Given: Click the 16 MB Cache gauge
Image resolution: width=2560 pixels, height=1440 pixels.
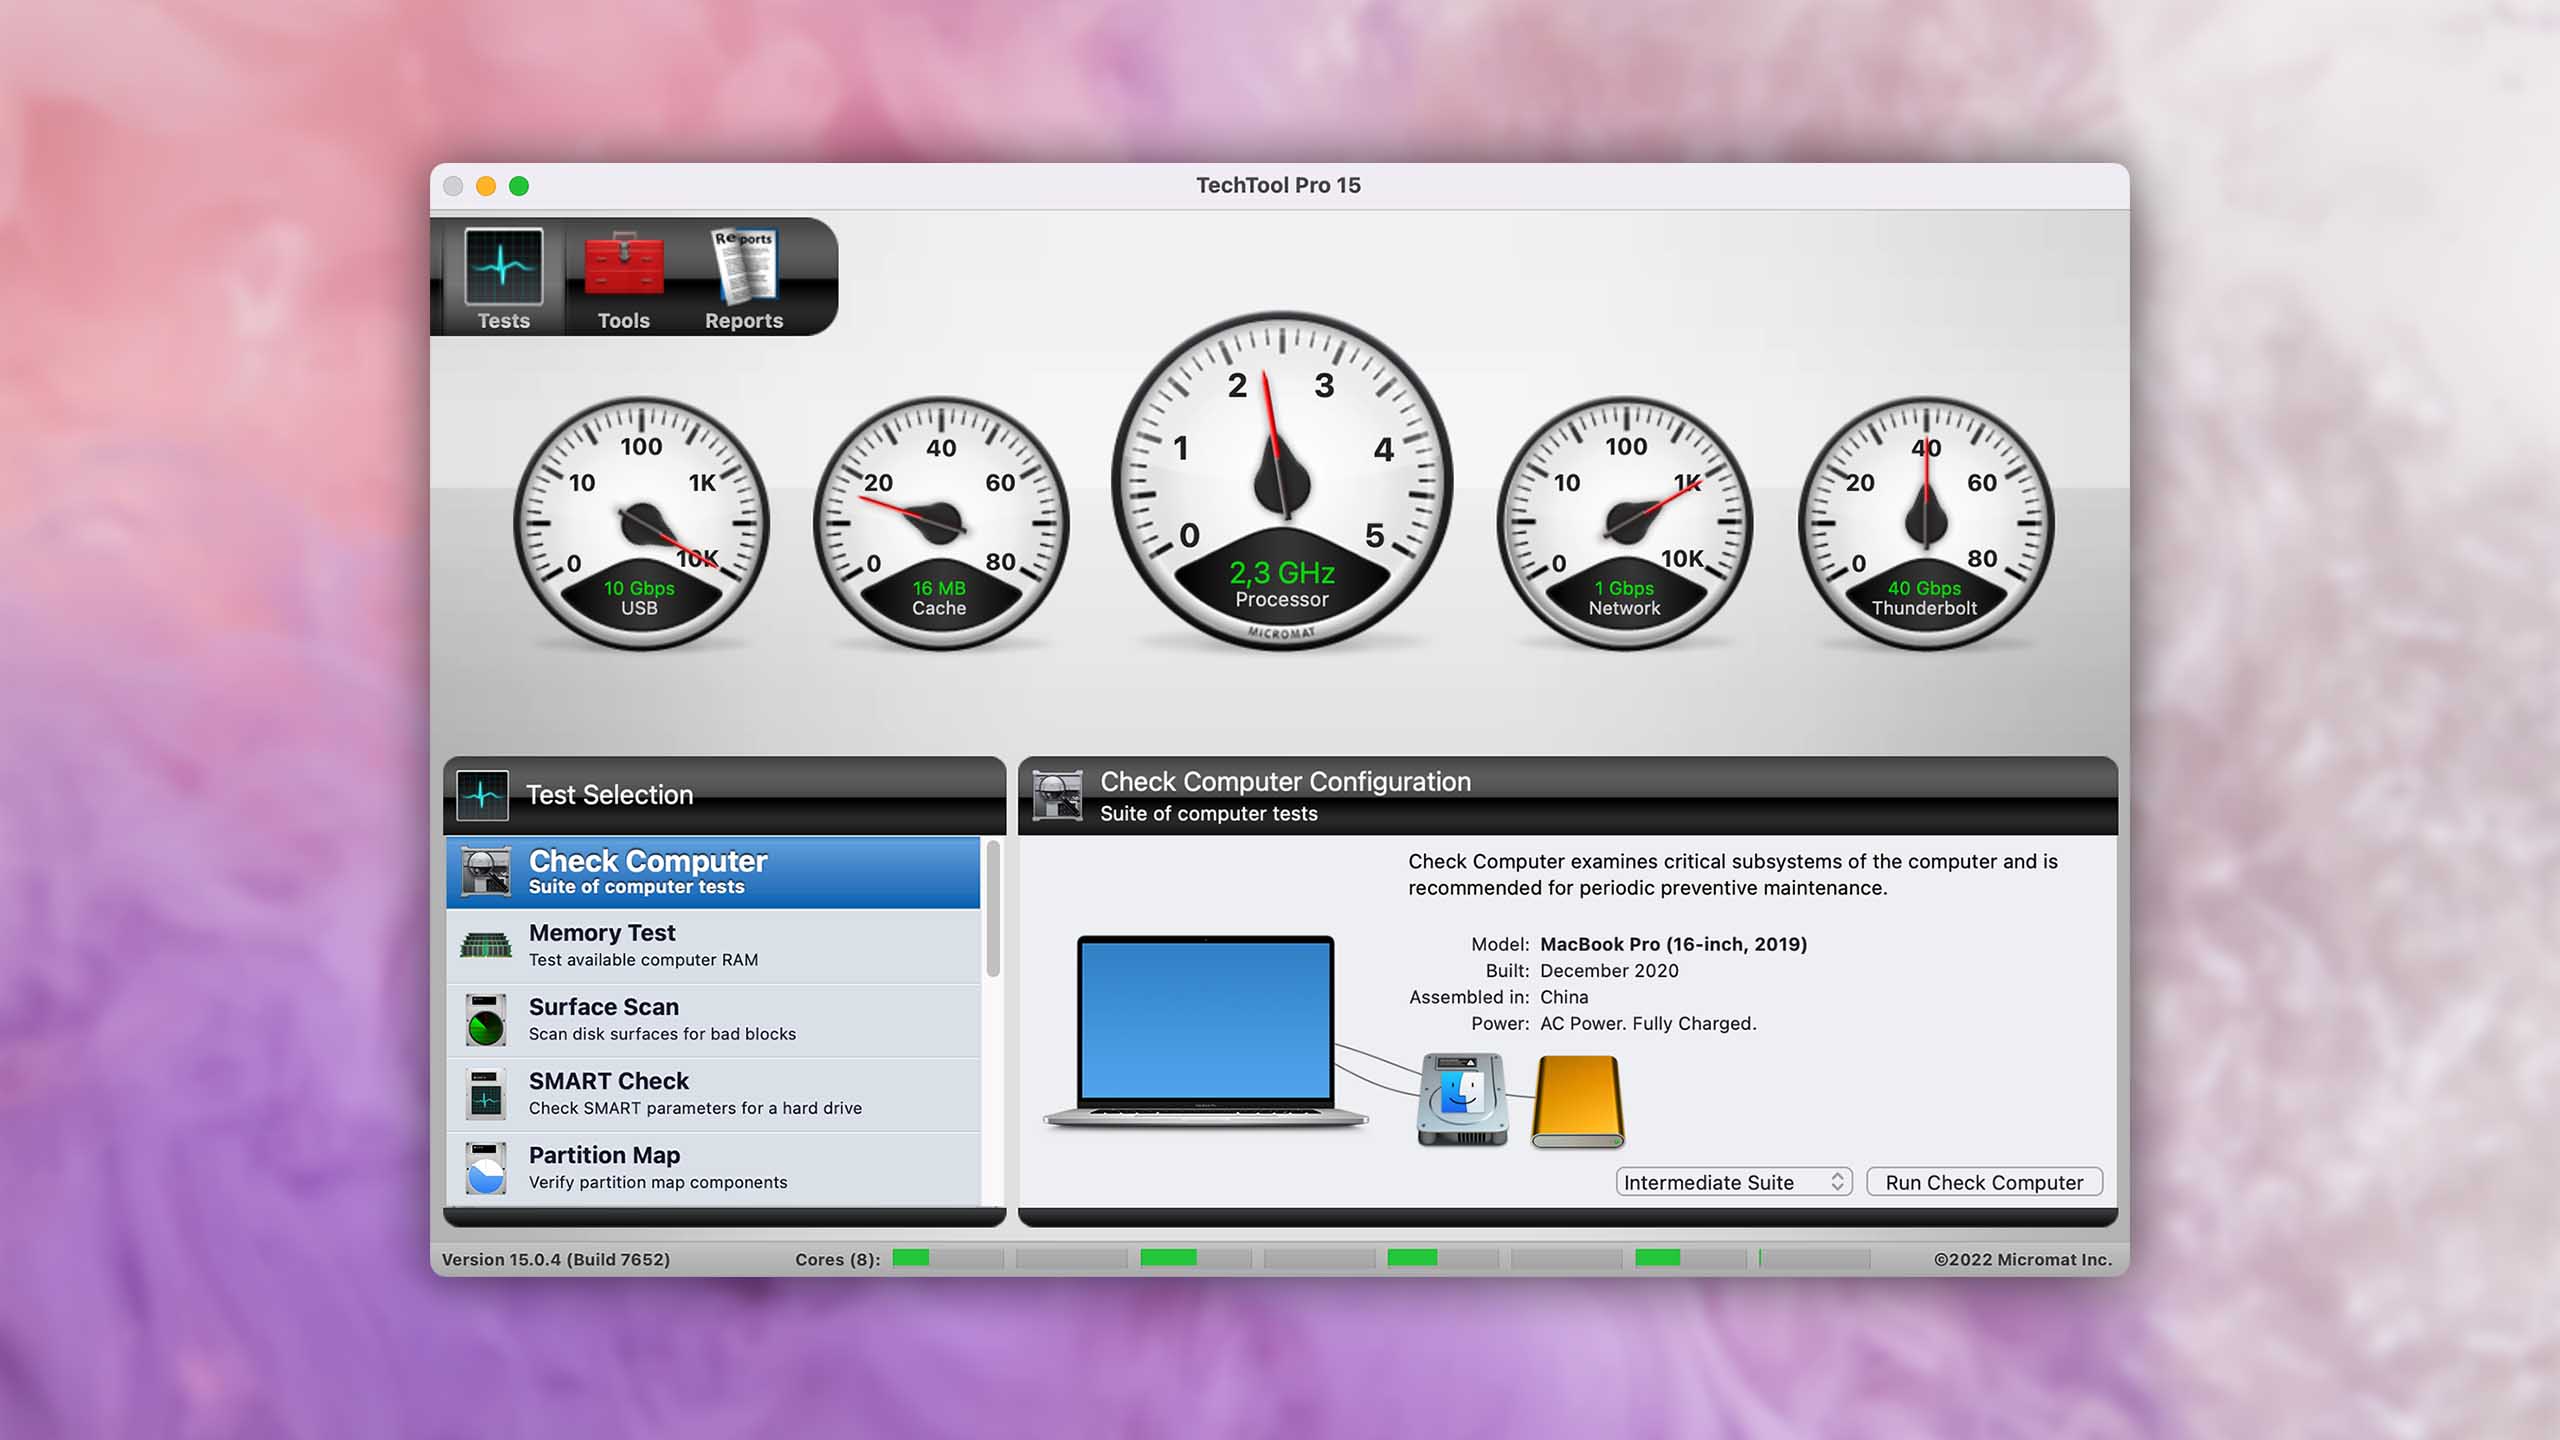Looking at the screenshot, I should [941, 523].
